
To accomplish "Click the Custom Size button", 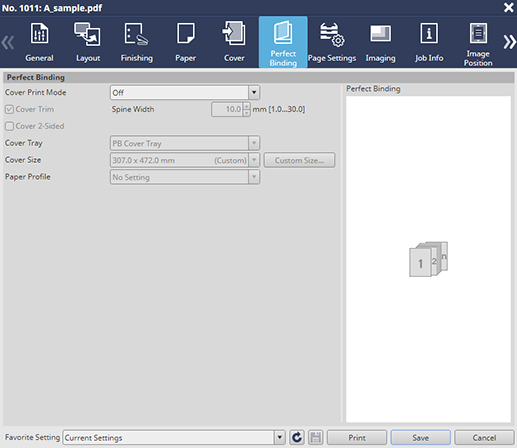I will pyautogui.click(x=299, y=160).
